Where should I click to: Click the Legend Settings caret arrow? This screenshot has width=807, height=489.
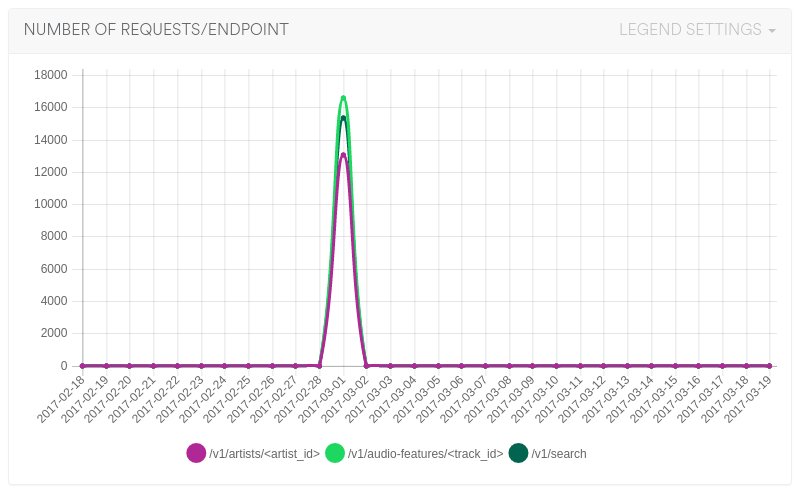click(x=772, y=31)
